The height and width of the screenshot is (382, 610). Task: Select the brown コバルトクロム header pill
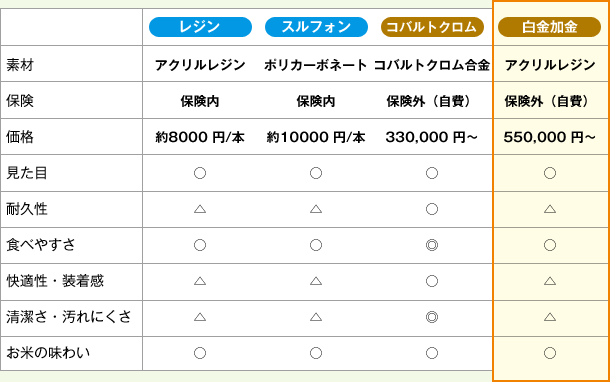pos(432,27)
